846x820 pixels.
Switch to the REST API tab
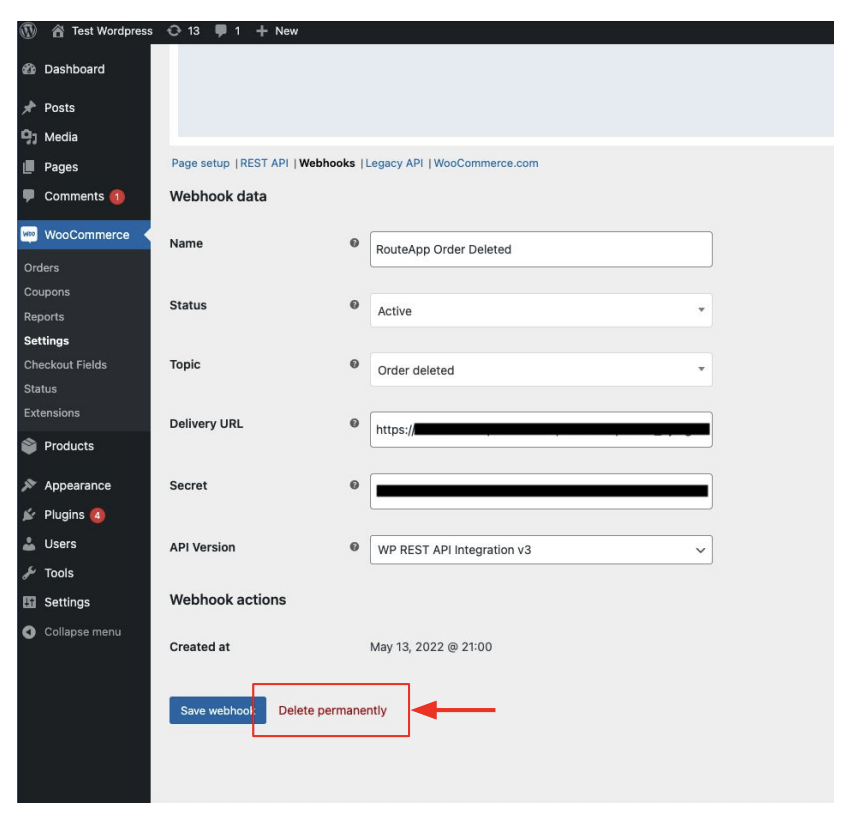(264, 163)
